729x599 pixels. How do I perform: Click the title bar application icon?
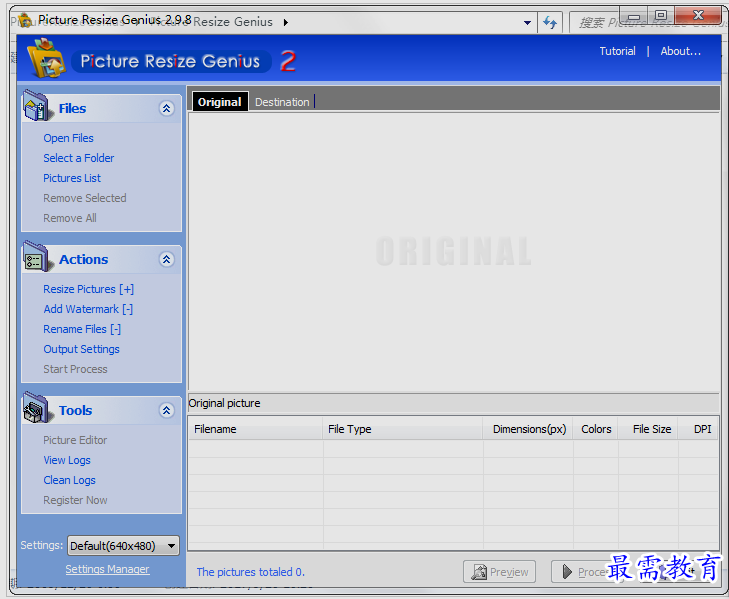tap(25, 20)
